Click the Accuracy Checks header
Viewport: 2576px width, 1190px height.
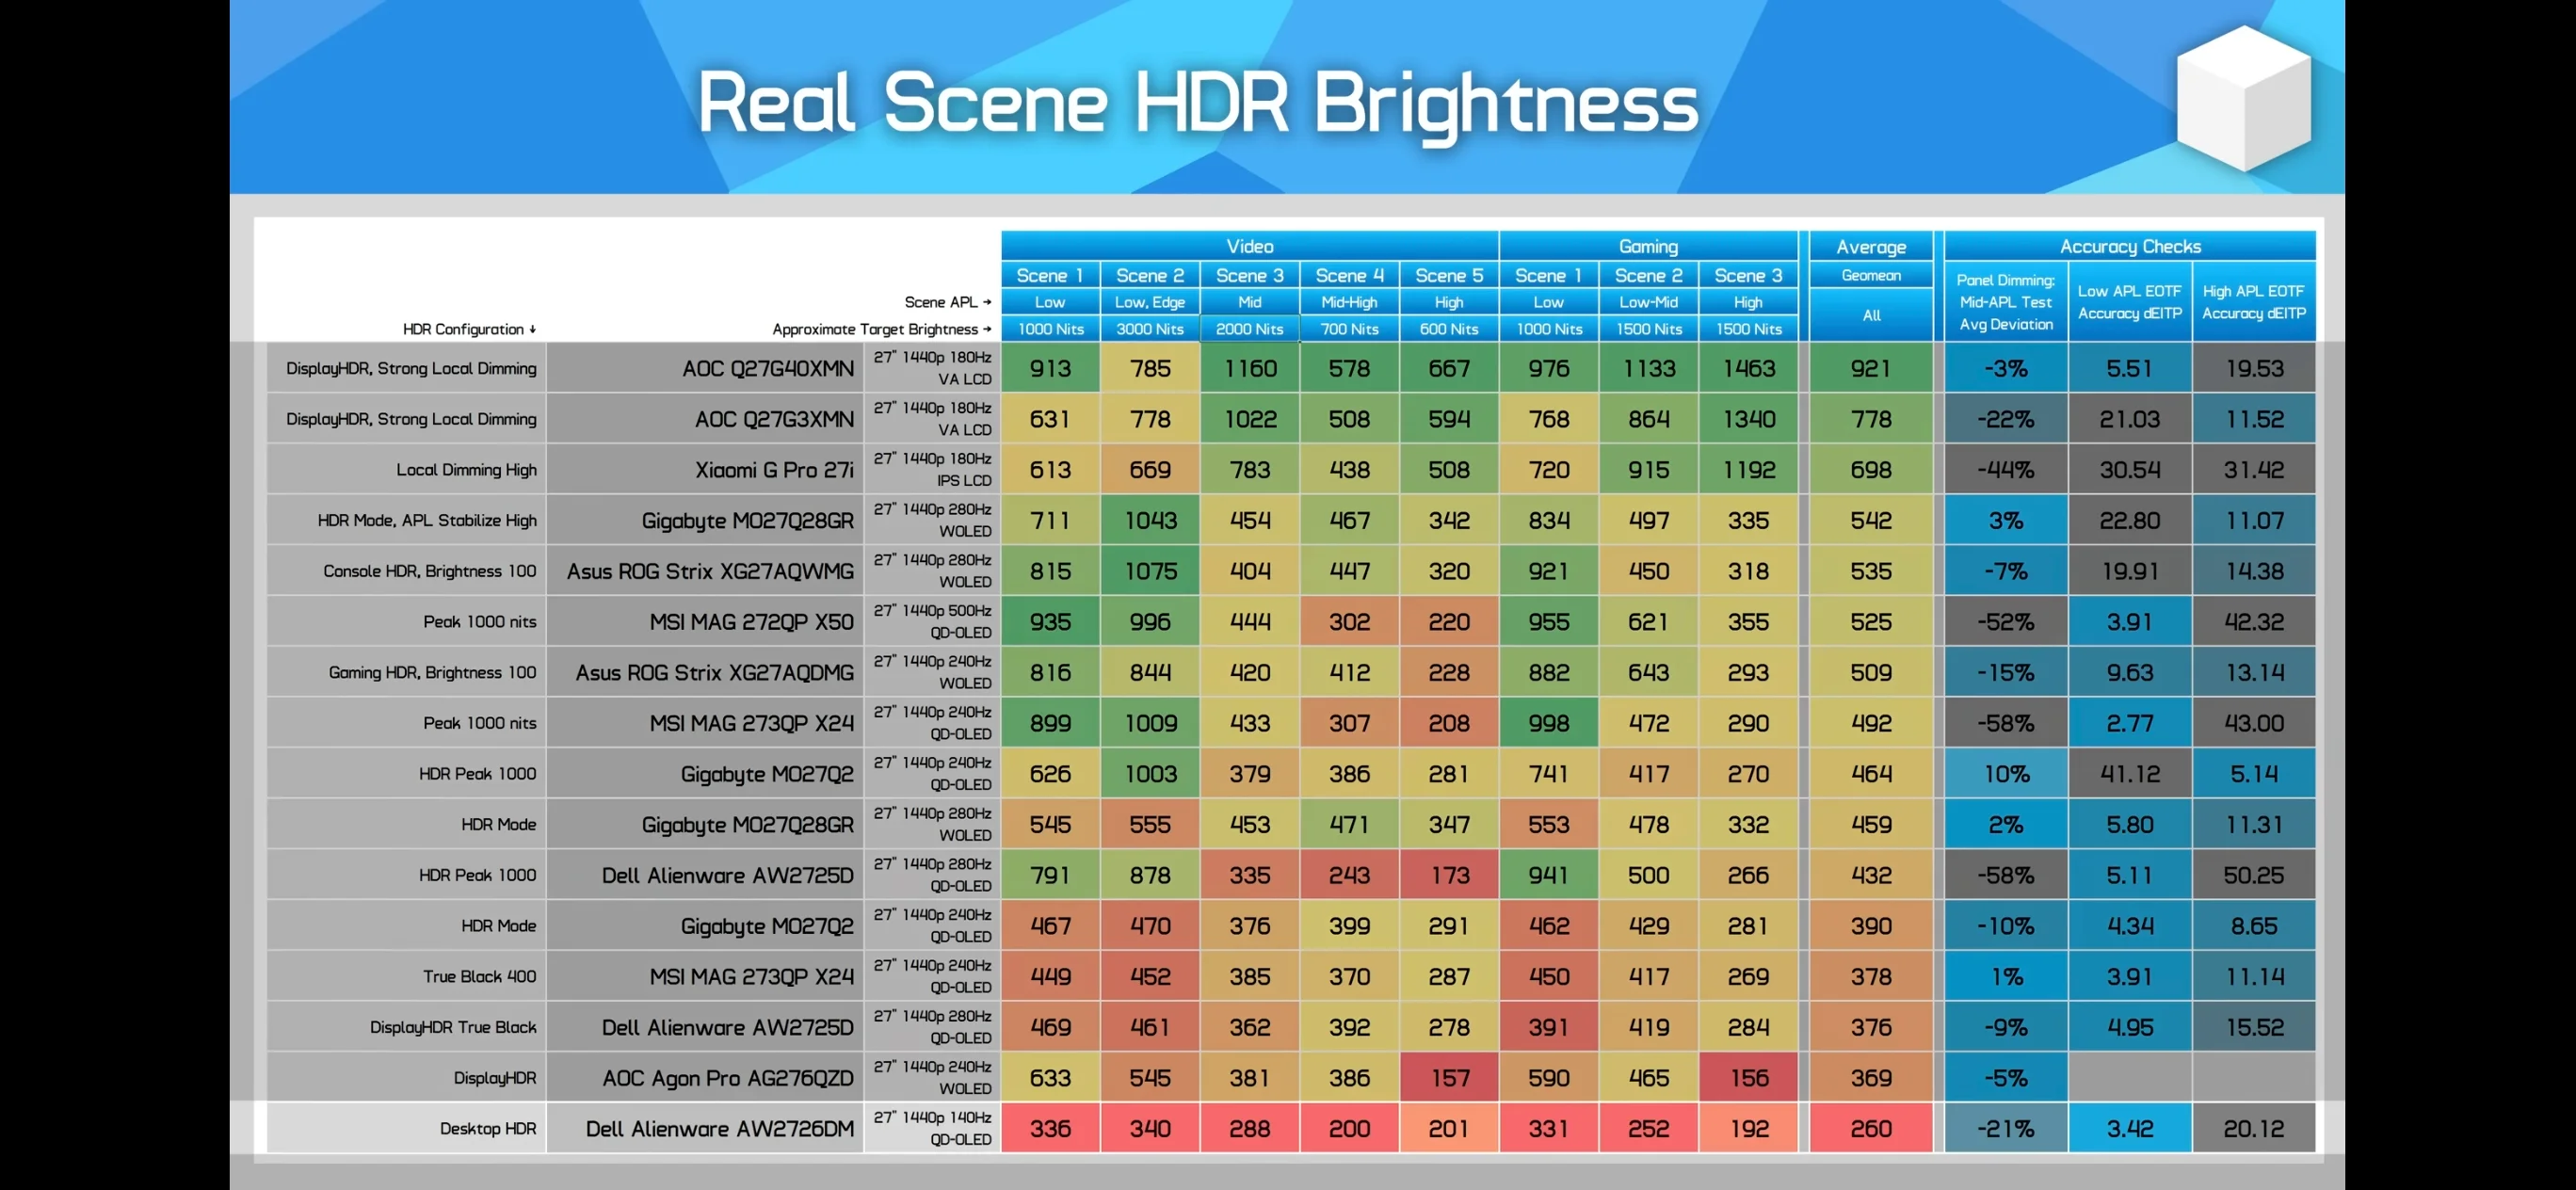pos(2130,246)
